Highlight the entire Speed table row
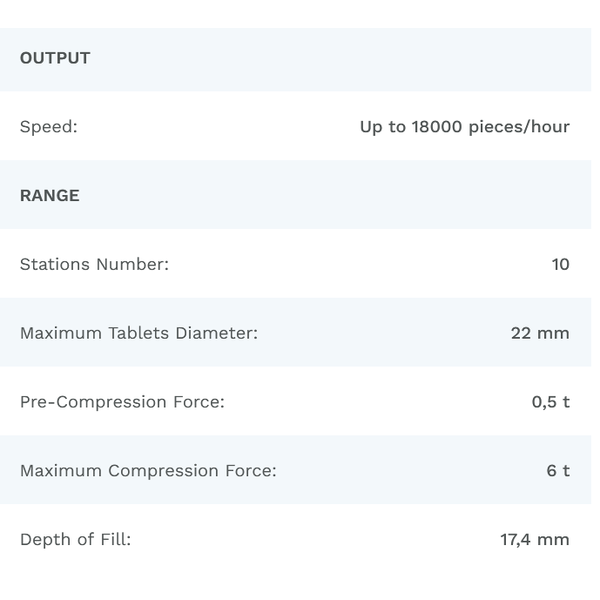Viewport: 600px width, 600px height. (x=220, y=127)
